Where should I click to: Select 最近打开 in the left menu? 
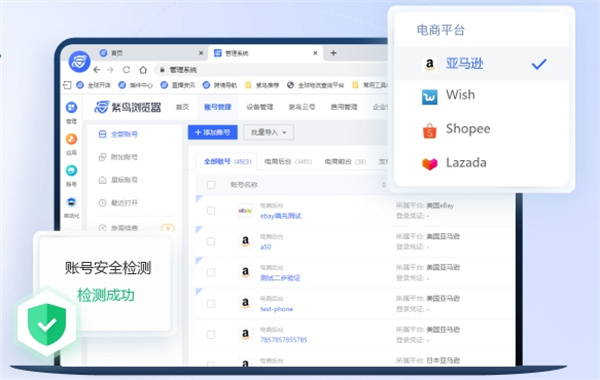[118, 203]
